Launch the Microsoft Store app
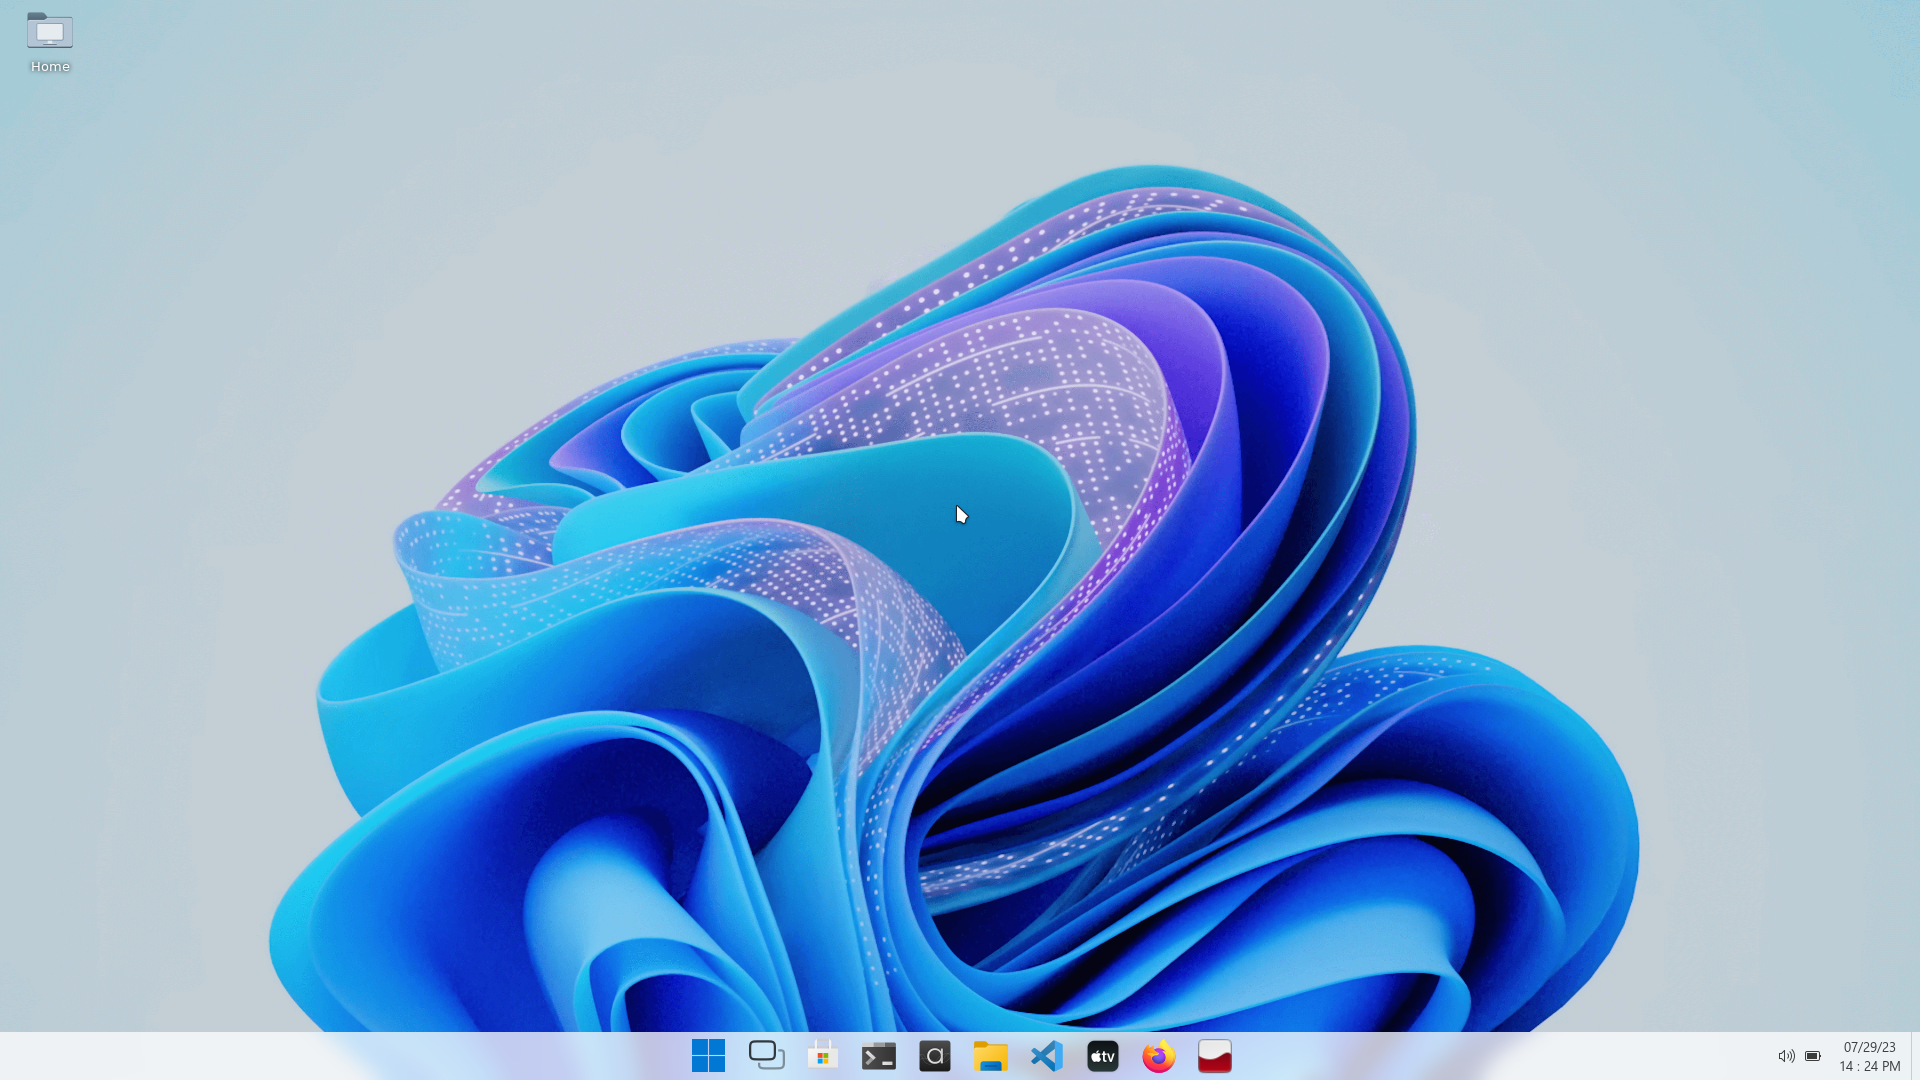Screen dimensions: 1920x1080 point(822,1056)
